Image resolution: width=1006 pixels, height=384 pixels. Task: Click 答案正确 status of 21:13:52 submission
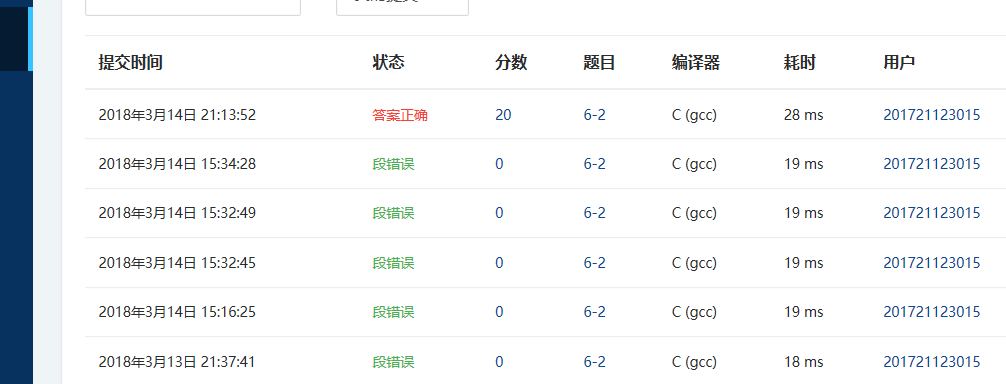[x=400, y=115]
